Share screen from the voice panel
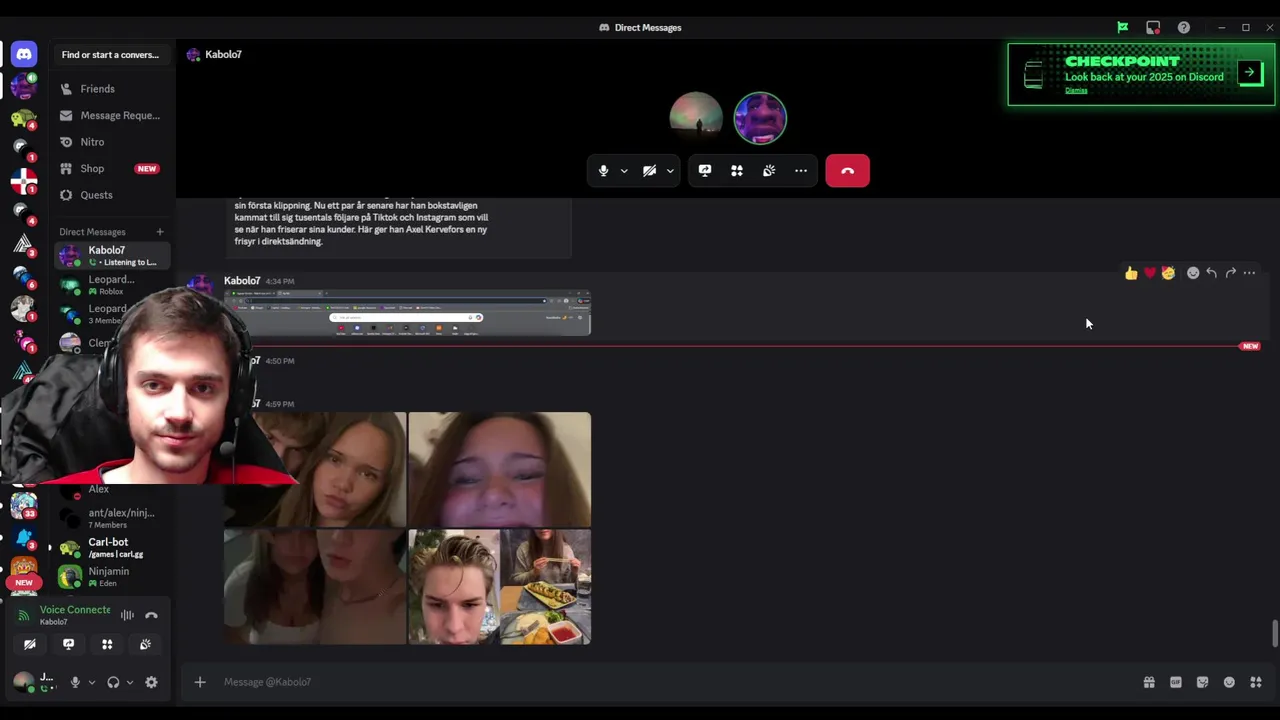Image resolution: width=1280 pixels, height=720 pixels. (x=68, y=645)
